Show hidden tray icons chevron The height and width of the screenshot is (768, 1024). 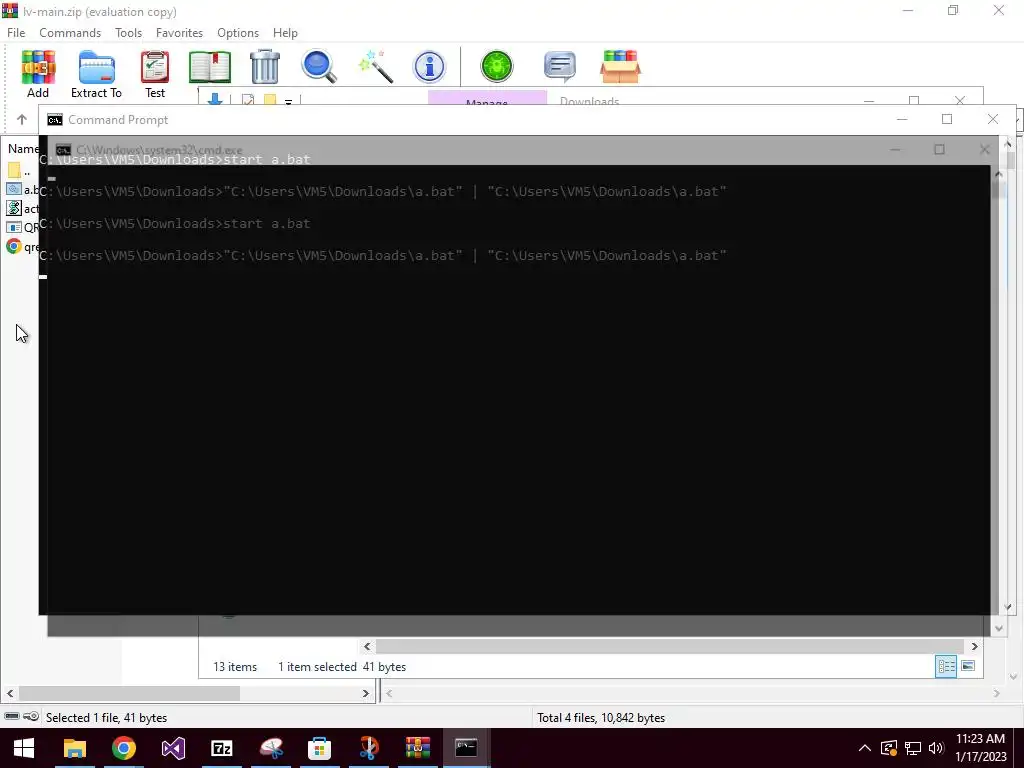pyautogui.click(x=864, y=748)
